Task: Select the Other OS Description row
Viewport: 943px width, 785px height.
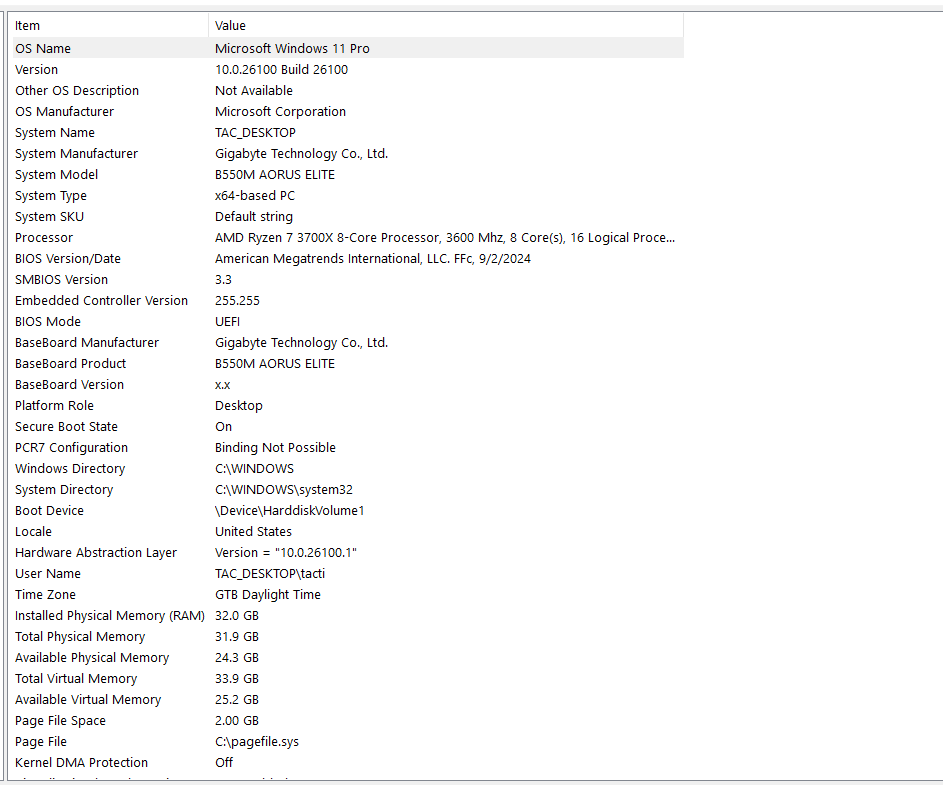Action: pos(348,90)
